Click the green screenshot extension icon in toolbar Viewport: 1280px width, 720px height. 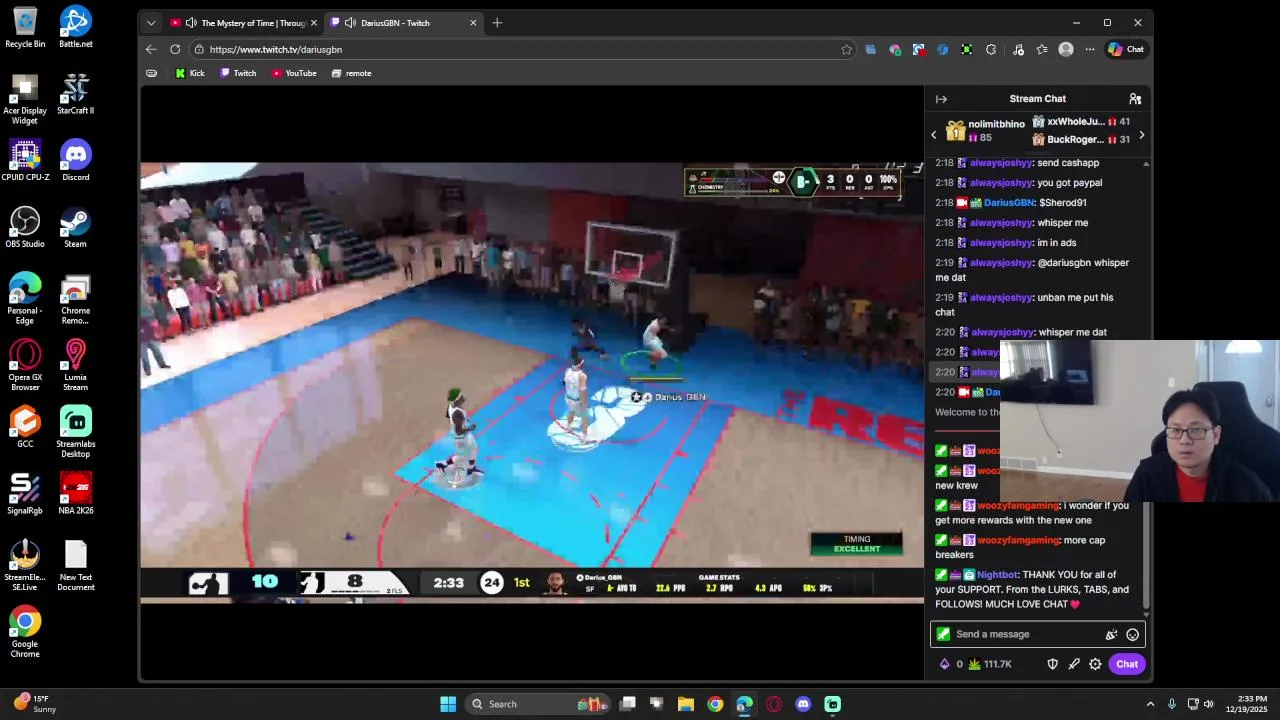(x=966, y=49)
